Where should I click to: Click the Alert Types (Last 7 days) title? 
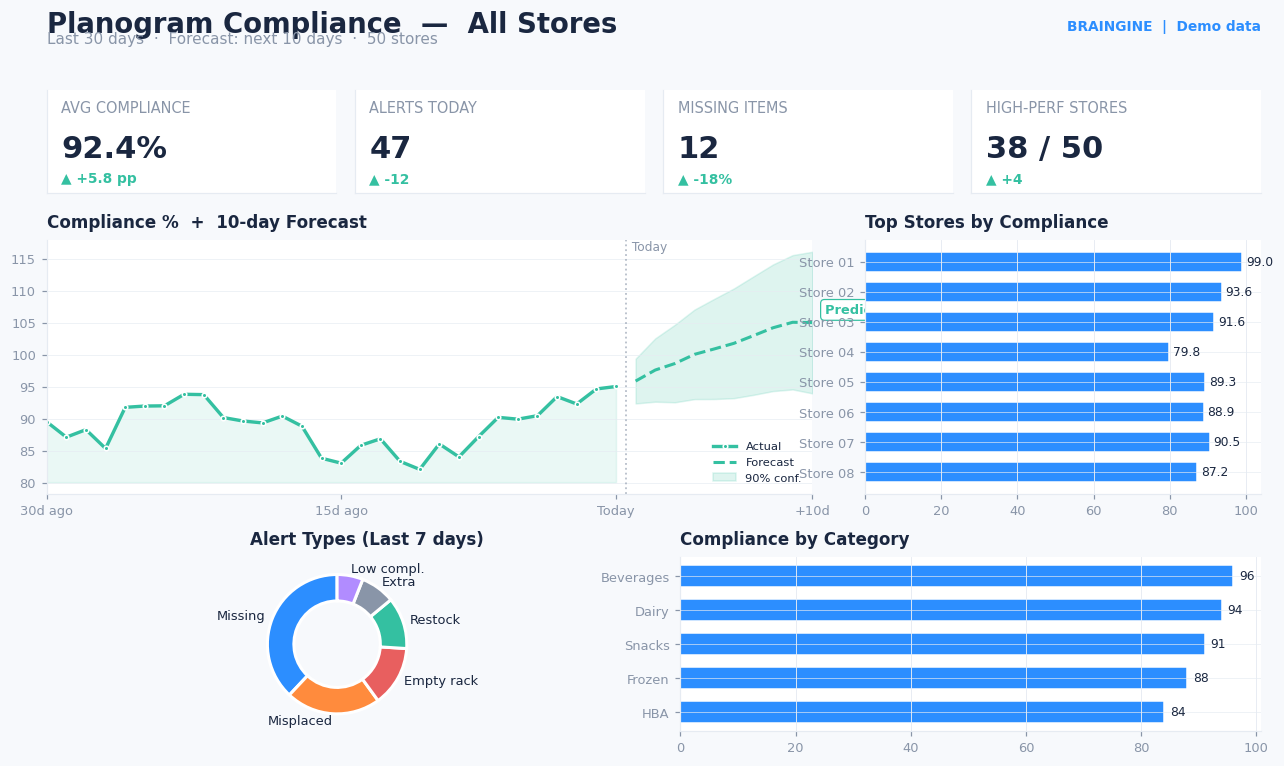tap(367, 539)
